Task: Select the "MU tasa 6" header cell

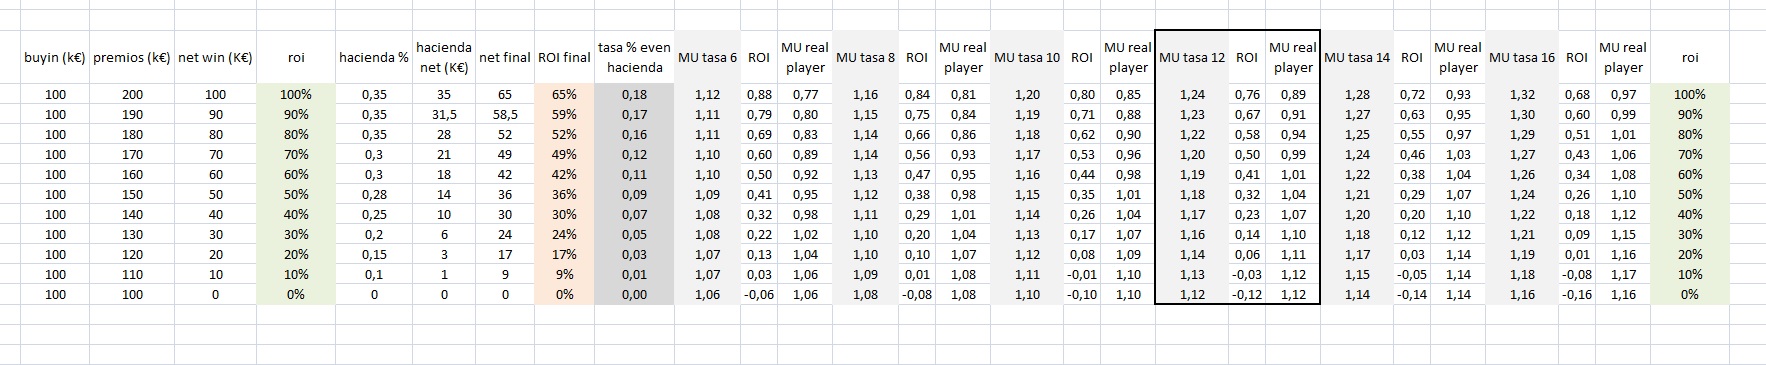Action: 707,58
